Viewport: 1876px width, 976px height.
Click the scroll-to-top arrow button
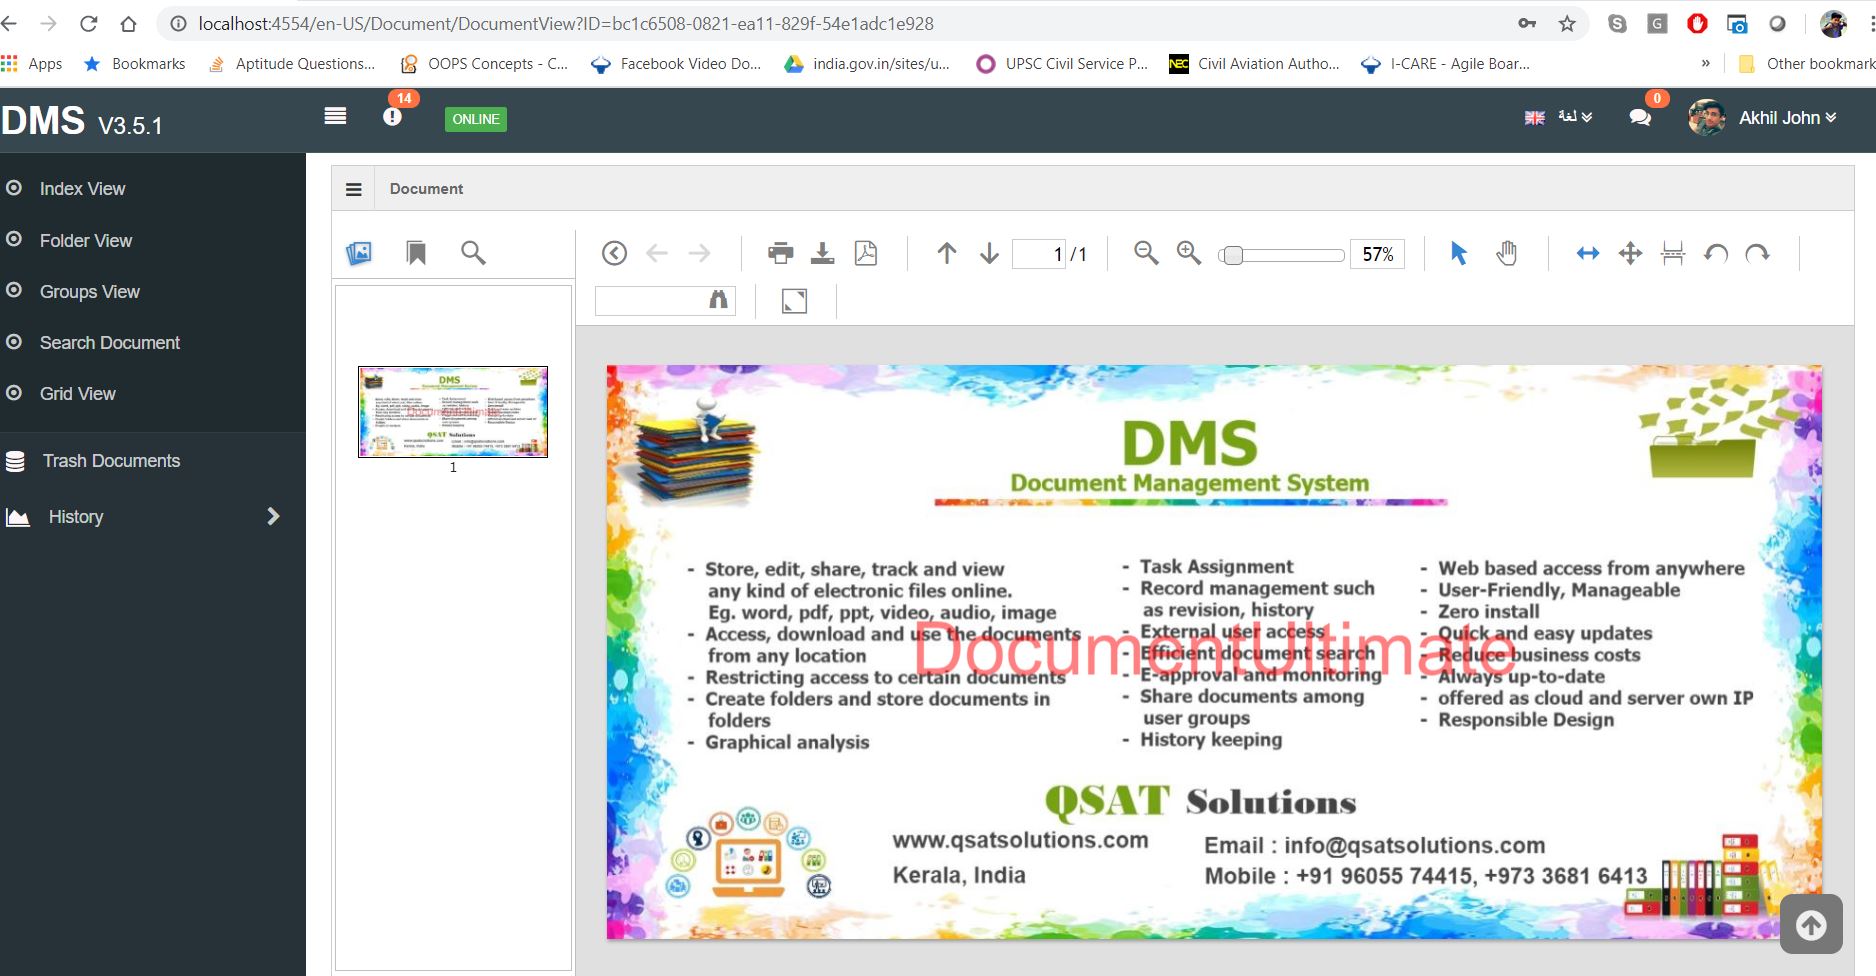(1811, 925)
